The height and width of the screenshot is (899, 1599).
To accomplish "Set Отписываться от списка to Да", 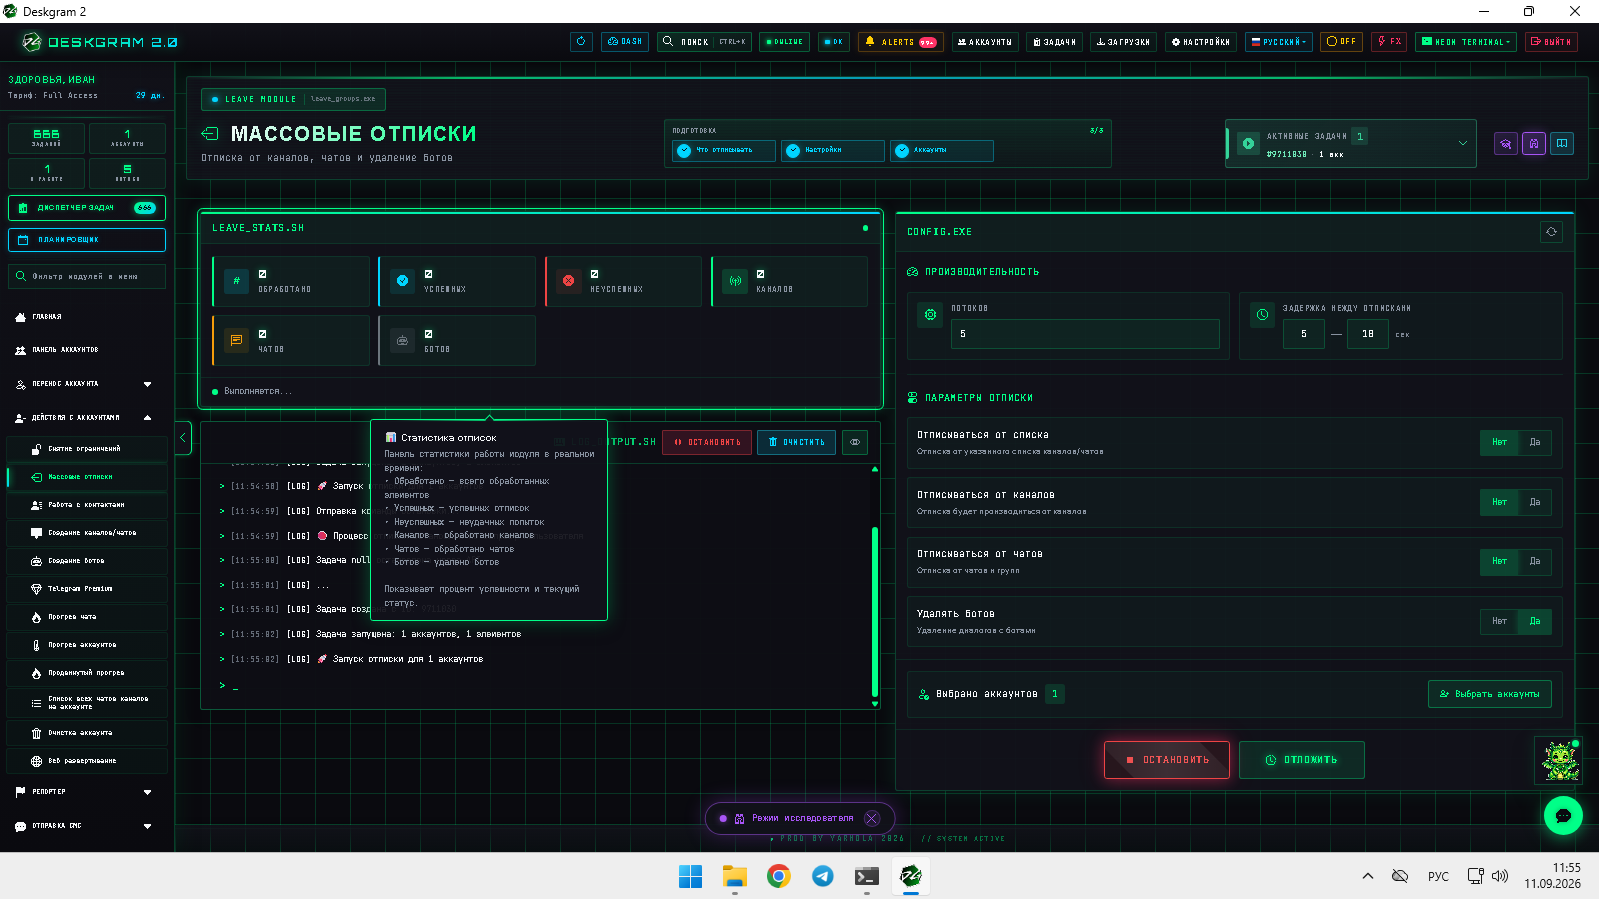I will [1535, 442].
